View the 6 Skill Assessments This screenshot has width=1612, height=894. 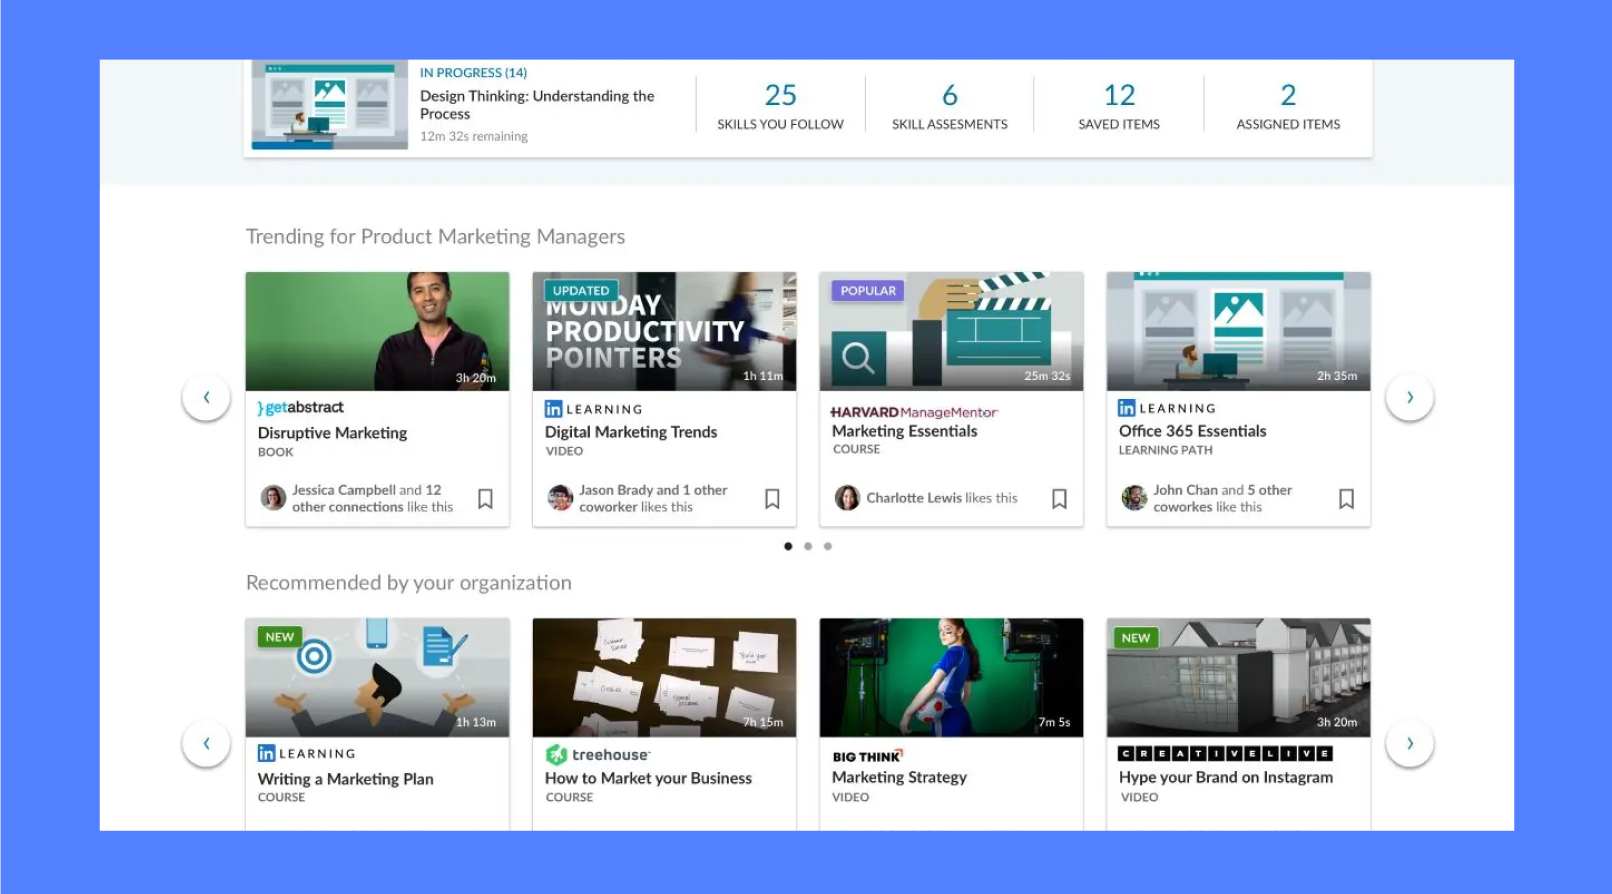click(949, 106)
